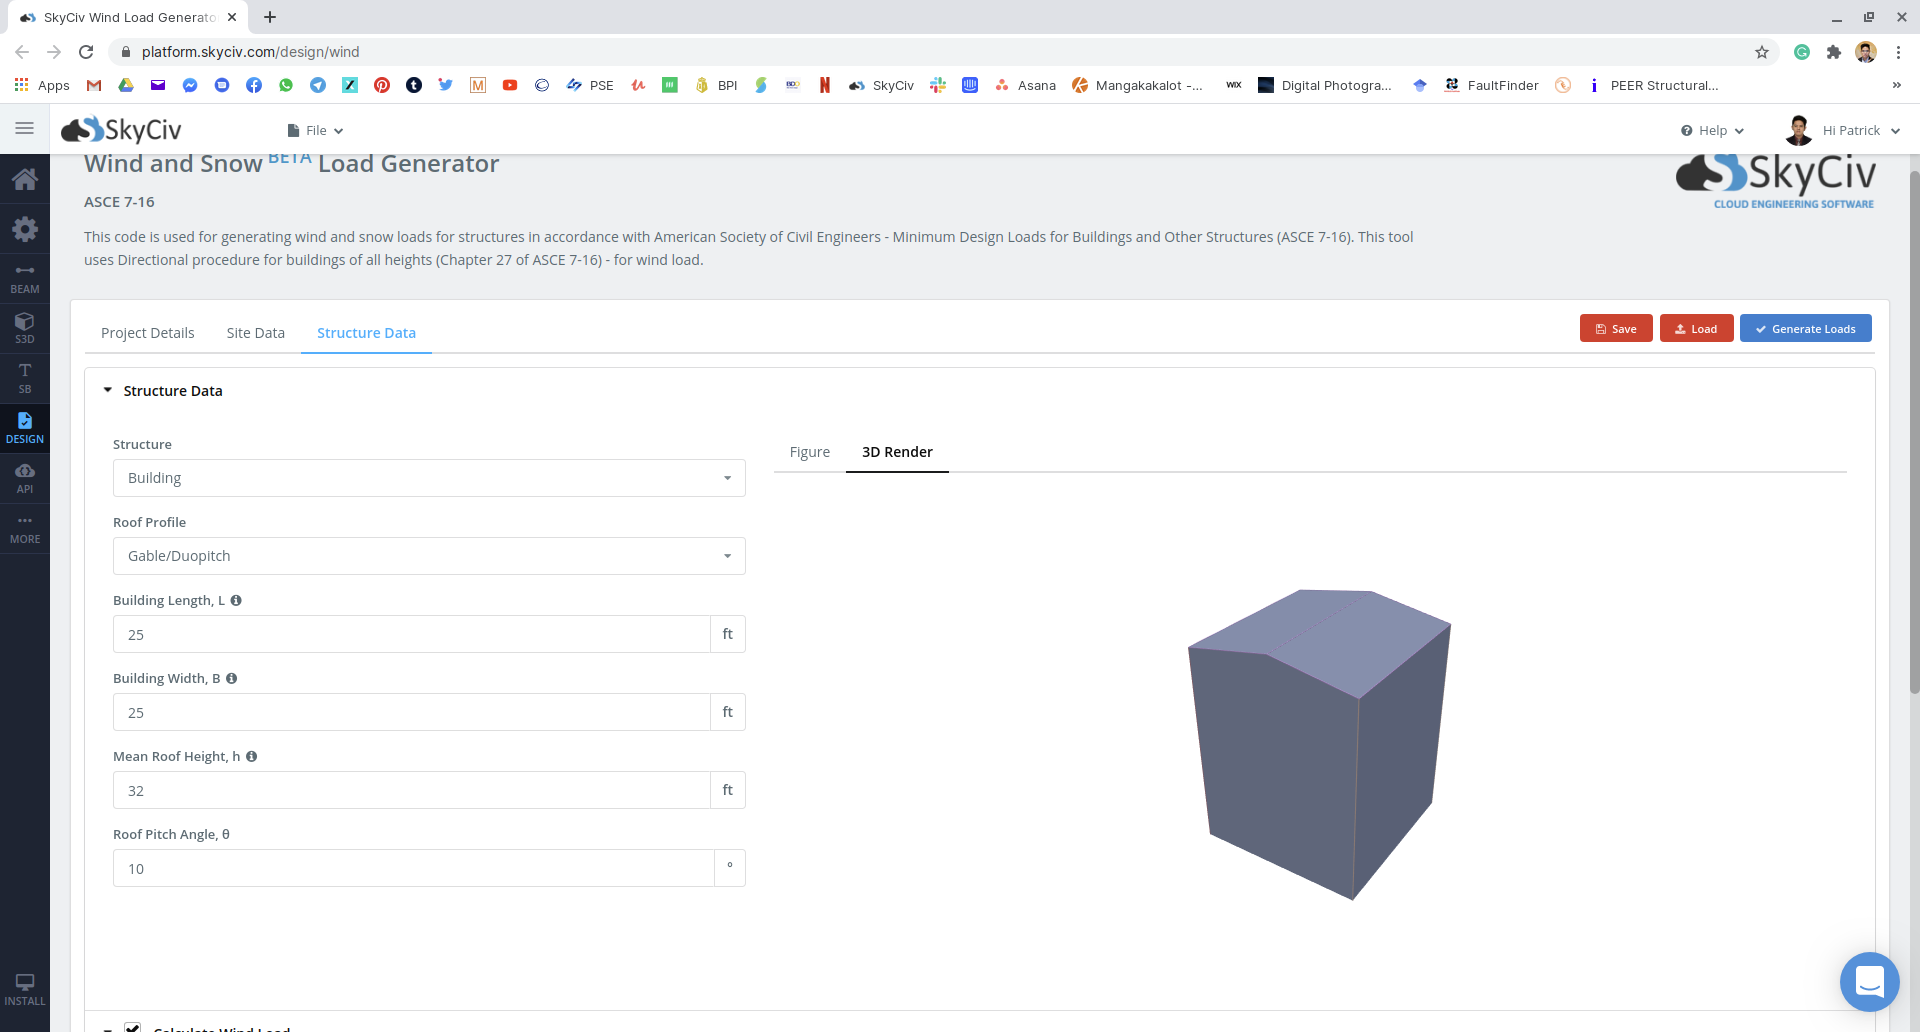Click the hamburger menu icon
The height and width of the screenshot is (1032, 1920).
pos(25,128)
